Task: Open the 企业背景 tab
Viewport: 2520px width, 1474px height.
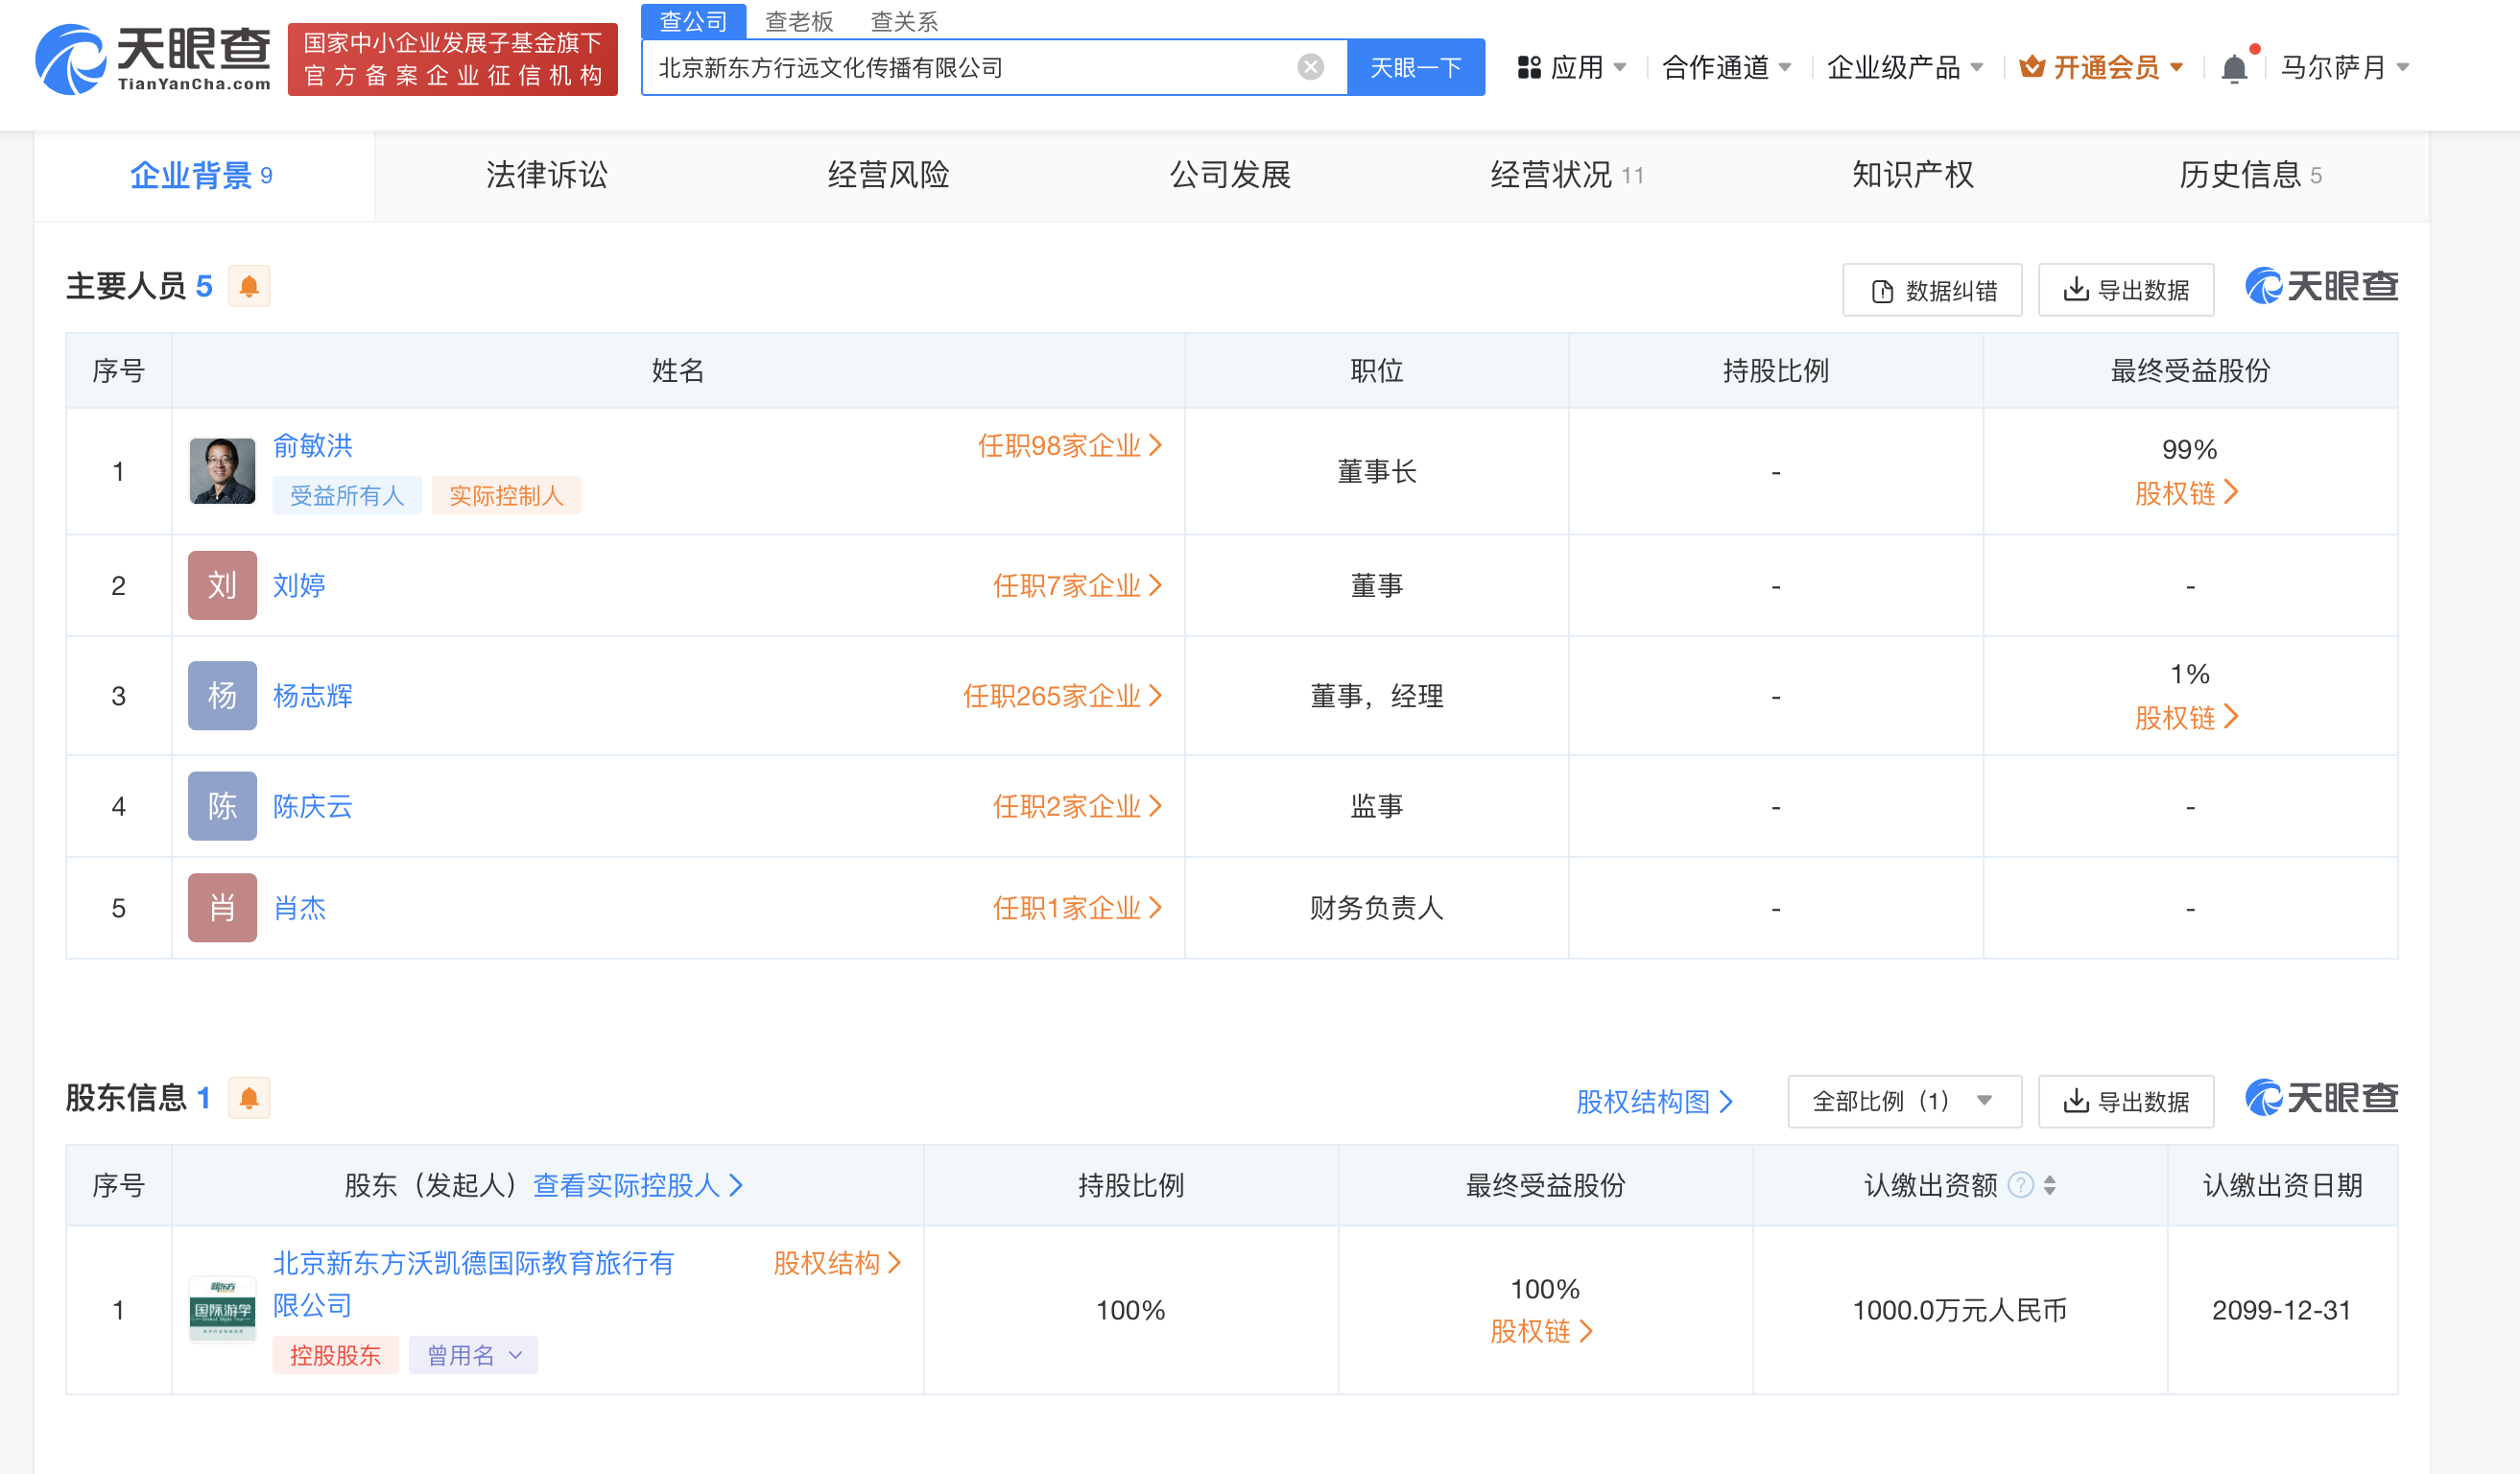Action: (203, 176)
